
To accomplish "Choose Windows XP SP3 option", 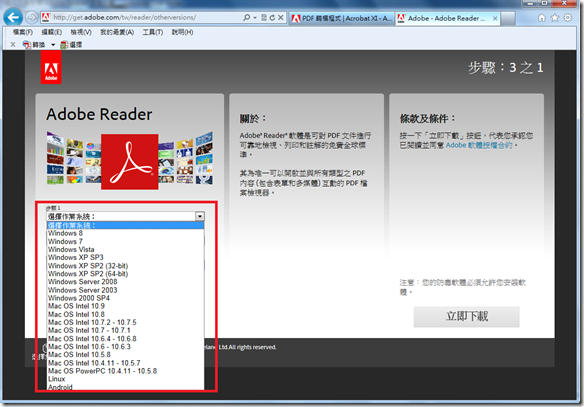I will tap(126, 257).
